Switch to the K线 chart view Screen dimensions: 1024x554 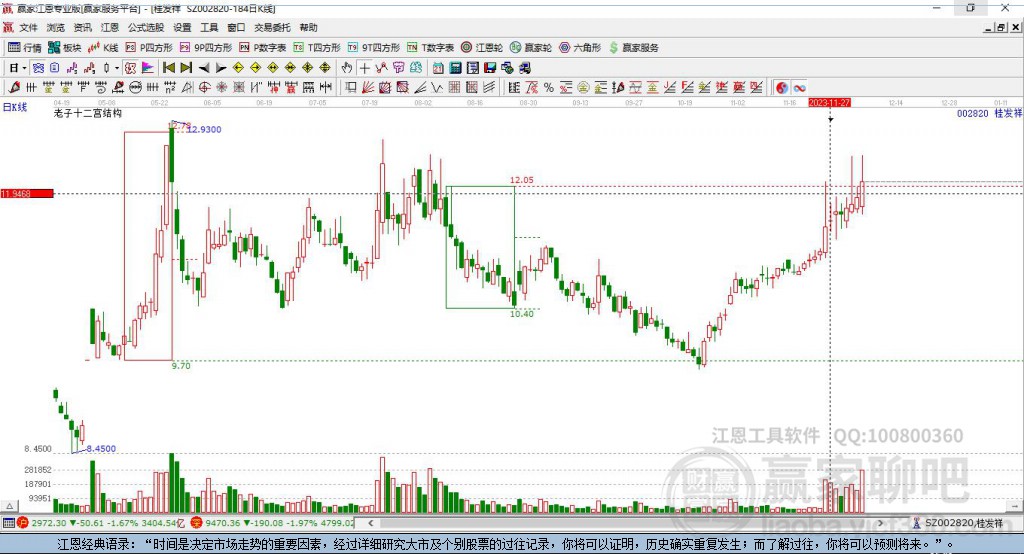tap(103, 48)
